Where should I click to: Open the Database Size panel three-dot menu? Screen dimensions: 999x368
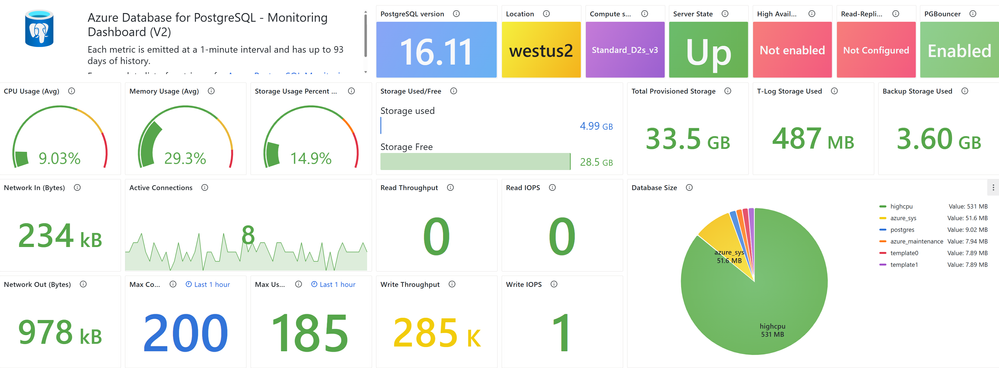tap(993, 188)
